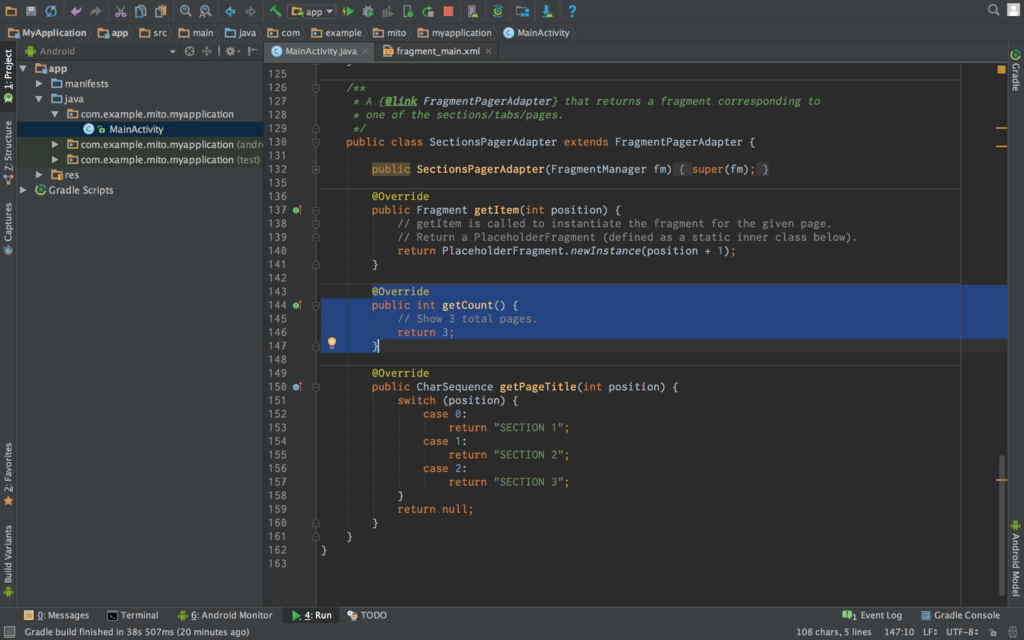Open the SDK Manager download icon
Screen dimensions: 1024x640
click(547, 11)
